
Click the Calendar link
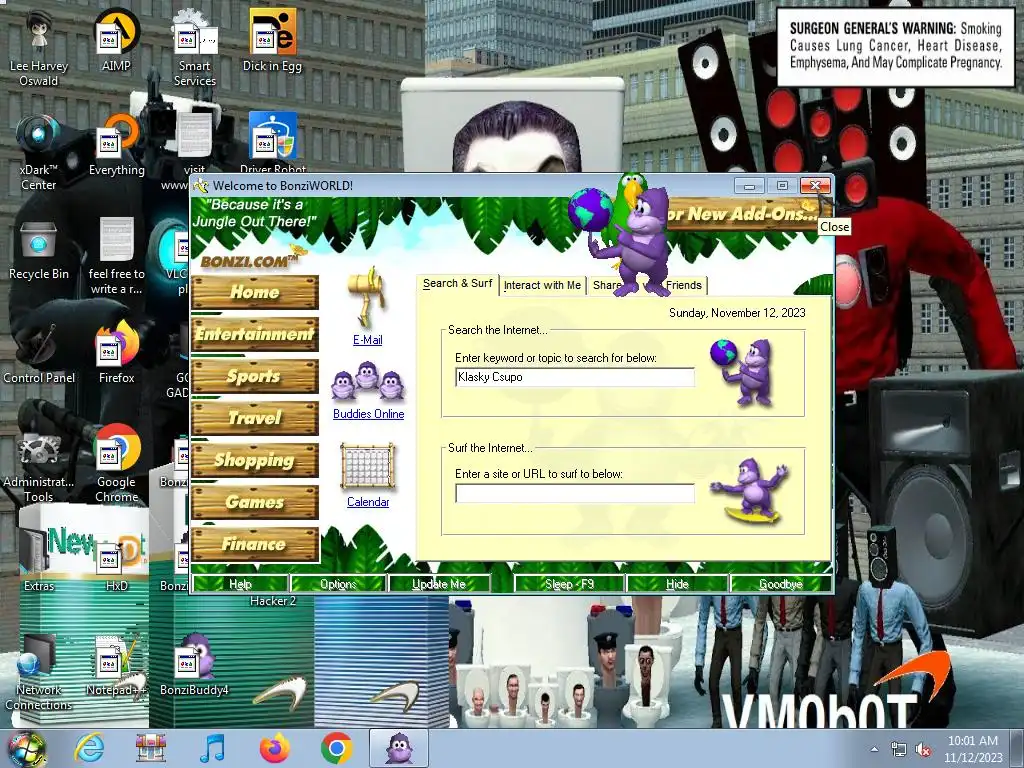[x=368, y=502]
